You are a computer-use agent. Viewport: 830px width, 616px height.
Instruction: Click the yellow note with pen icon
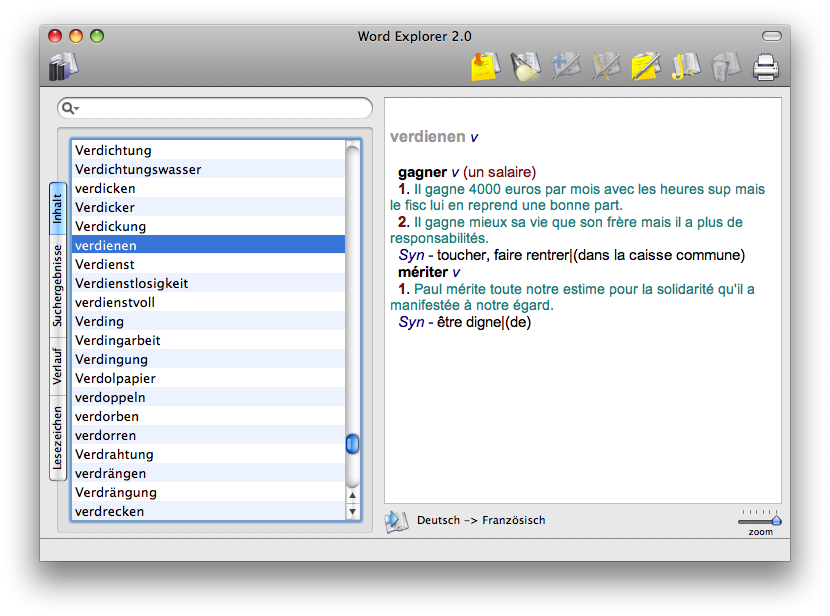[647, 67]
